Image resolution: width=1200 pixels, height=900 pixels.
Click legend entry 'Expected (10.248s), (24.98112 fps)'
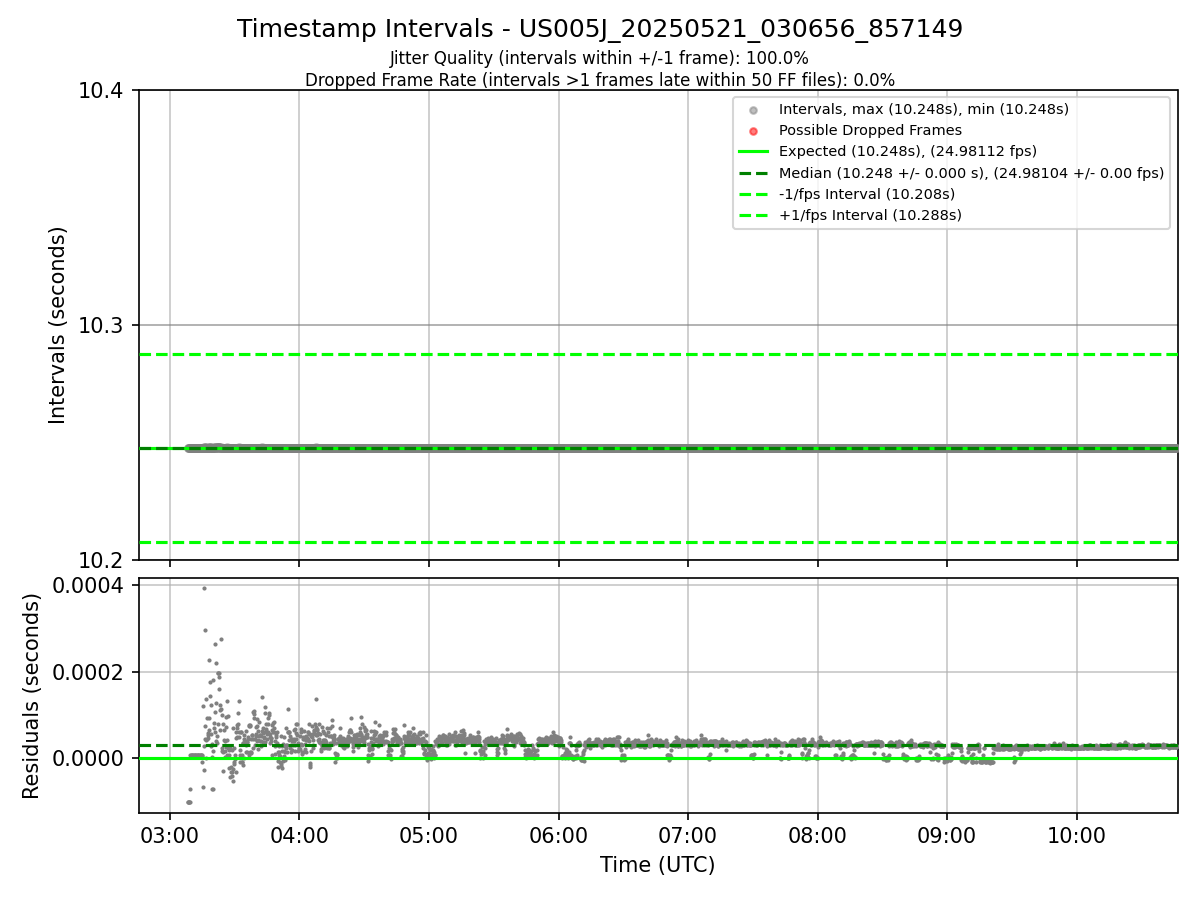coord(908,151)
